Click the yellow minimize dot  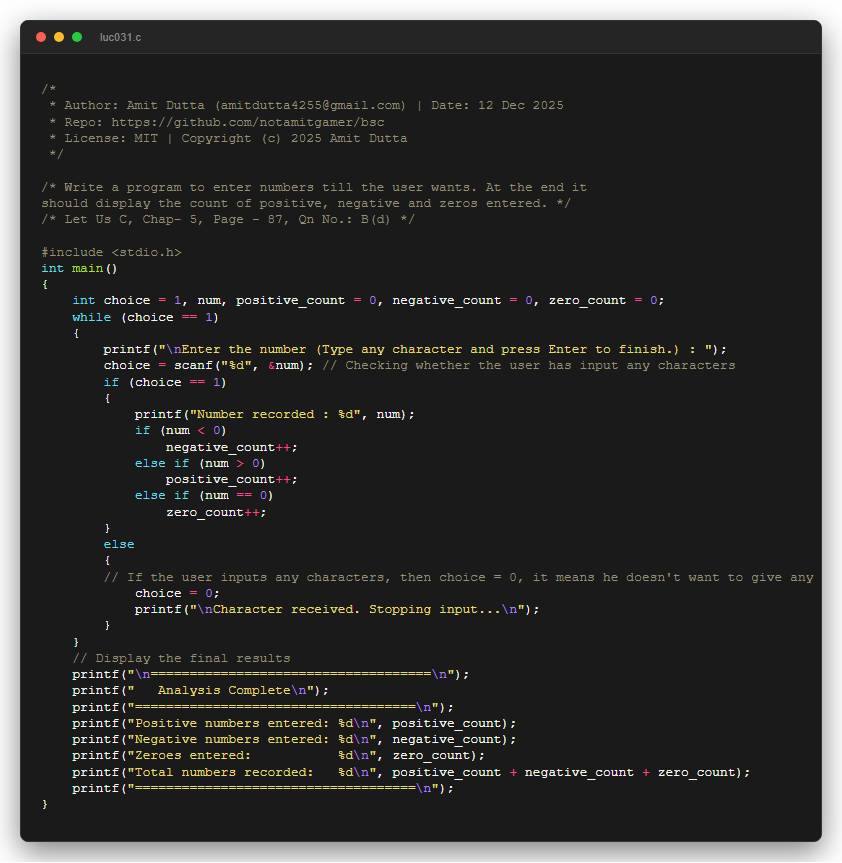coord(59,37)
